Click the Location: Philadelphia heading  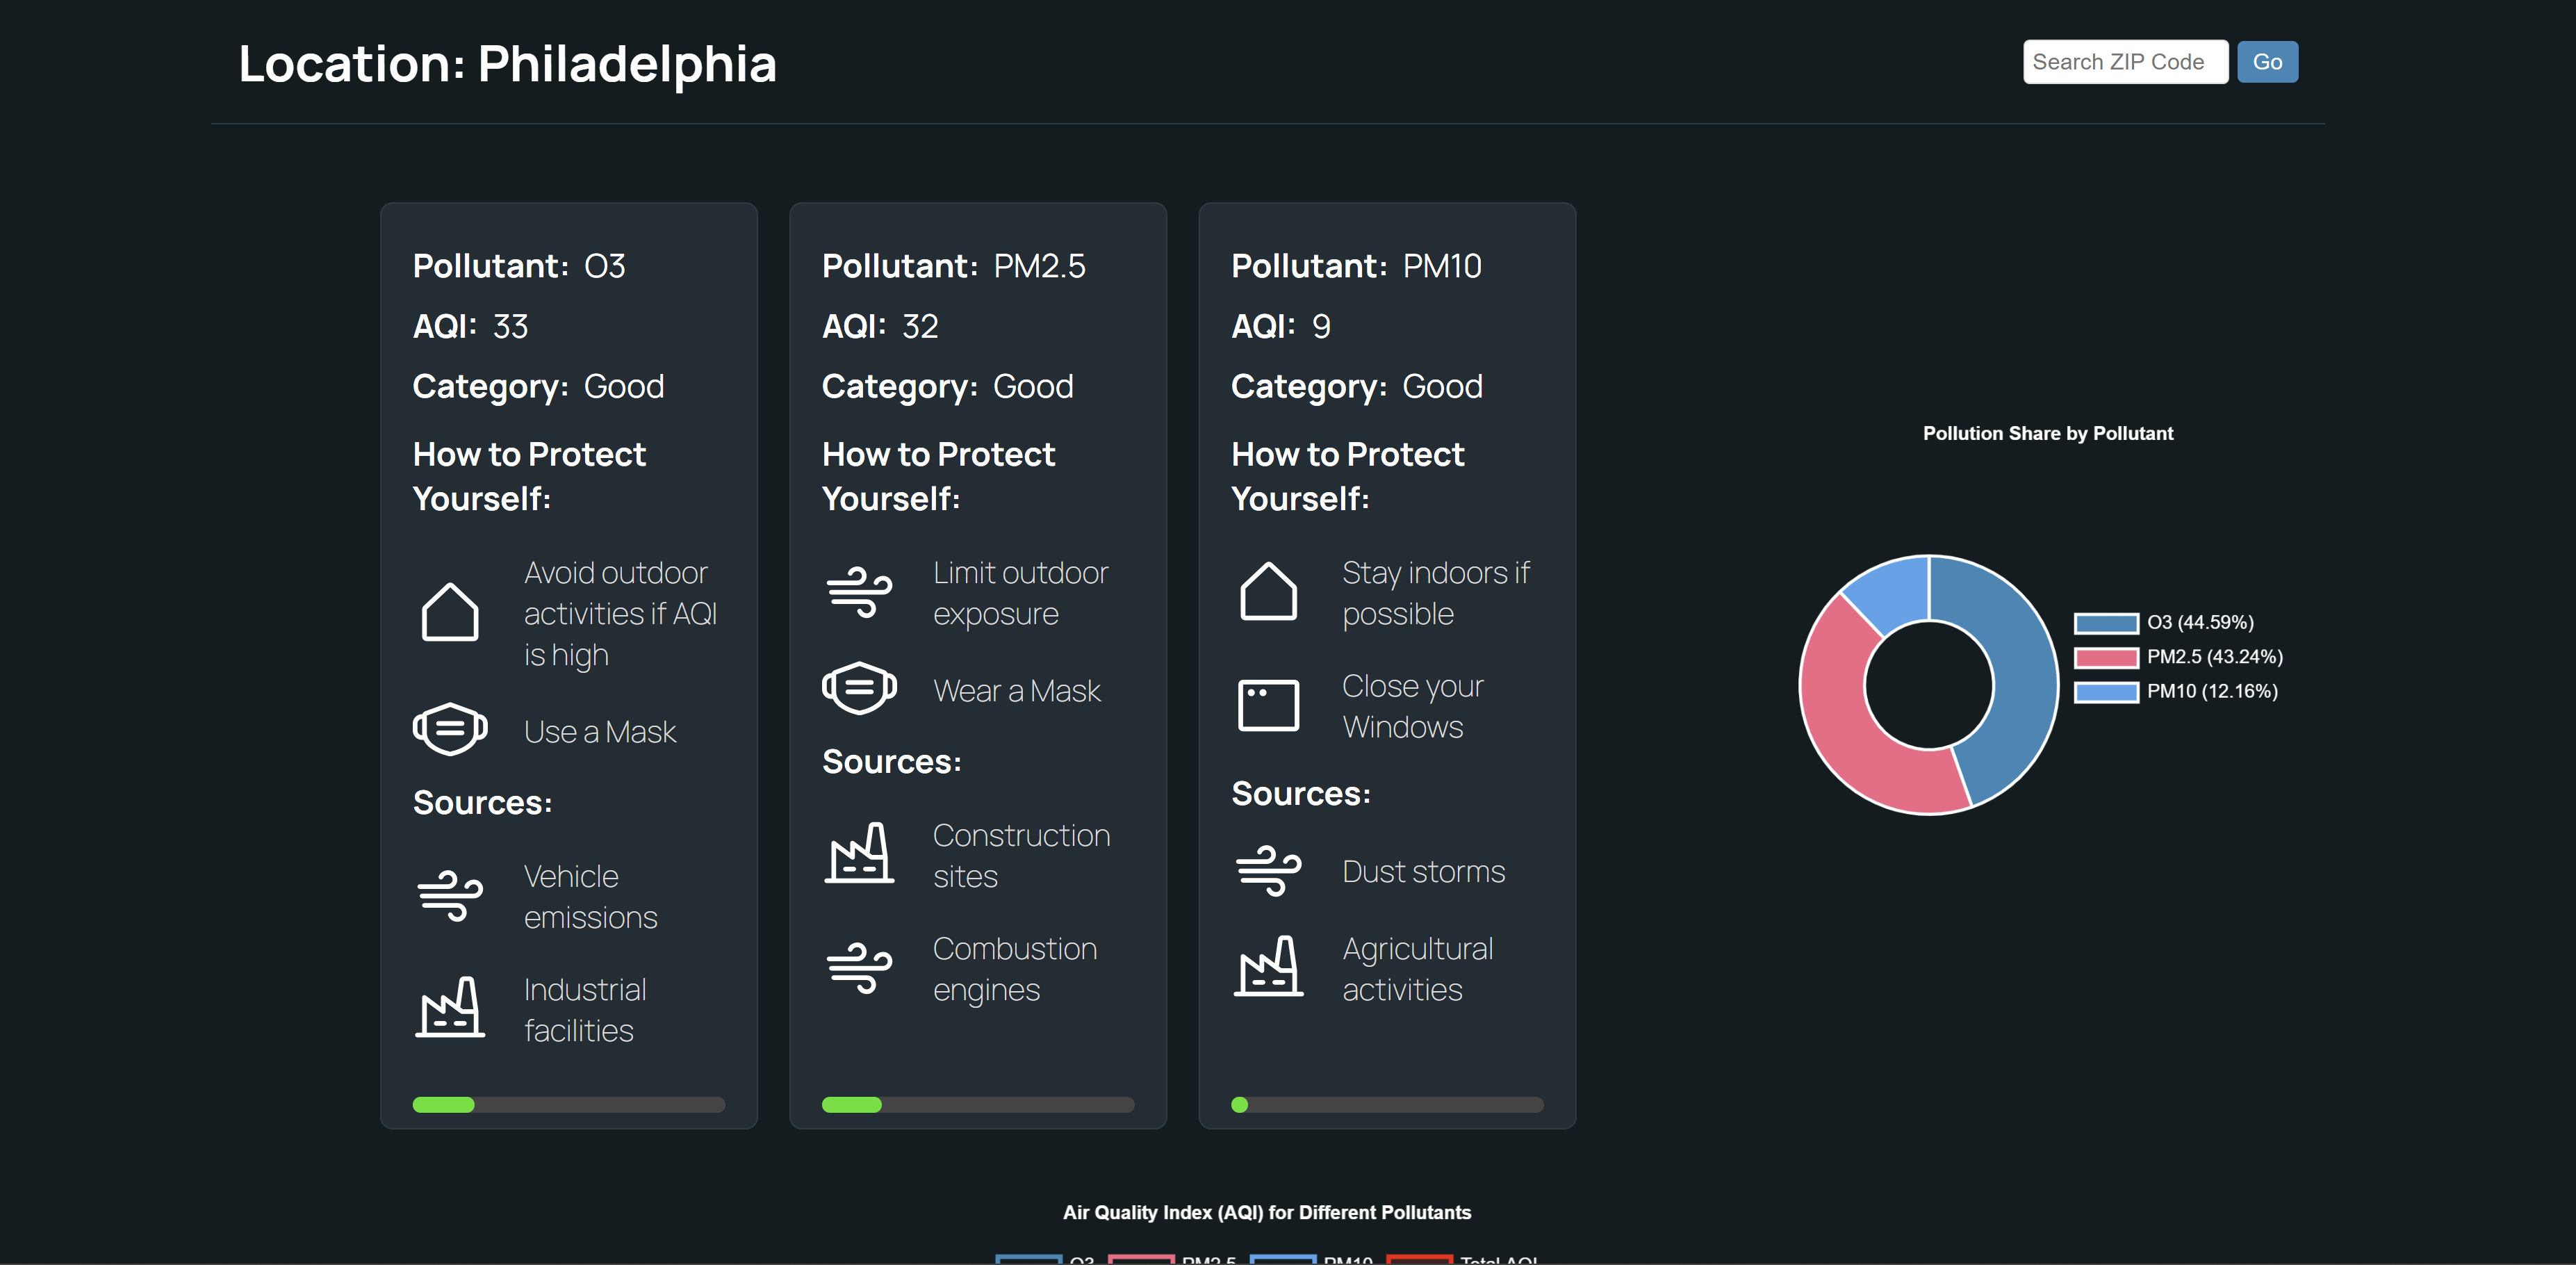(507, 64)
